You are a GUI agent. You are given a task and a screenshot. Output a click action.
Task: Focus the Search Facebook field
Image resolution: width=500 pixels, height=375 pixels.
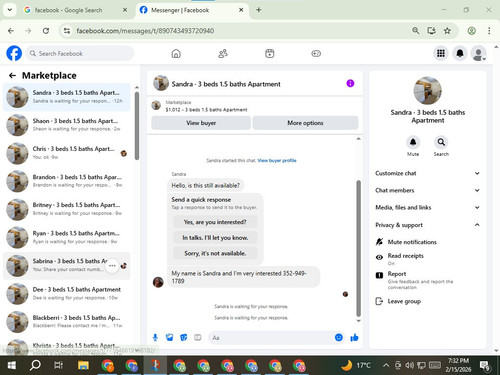click(x=80, y=53)
